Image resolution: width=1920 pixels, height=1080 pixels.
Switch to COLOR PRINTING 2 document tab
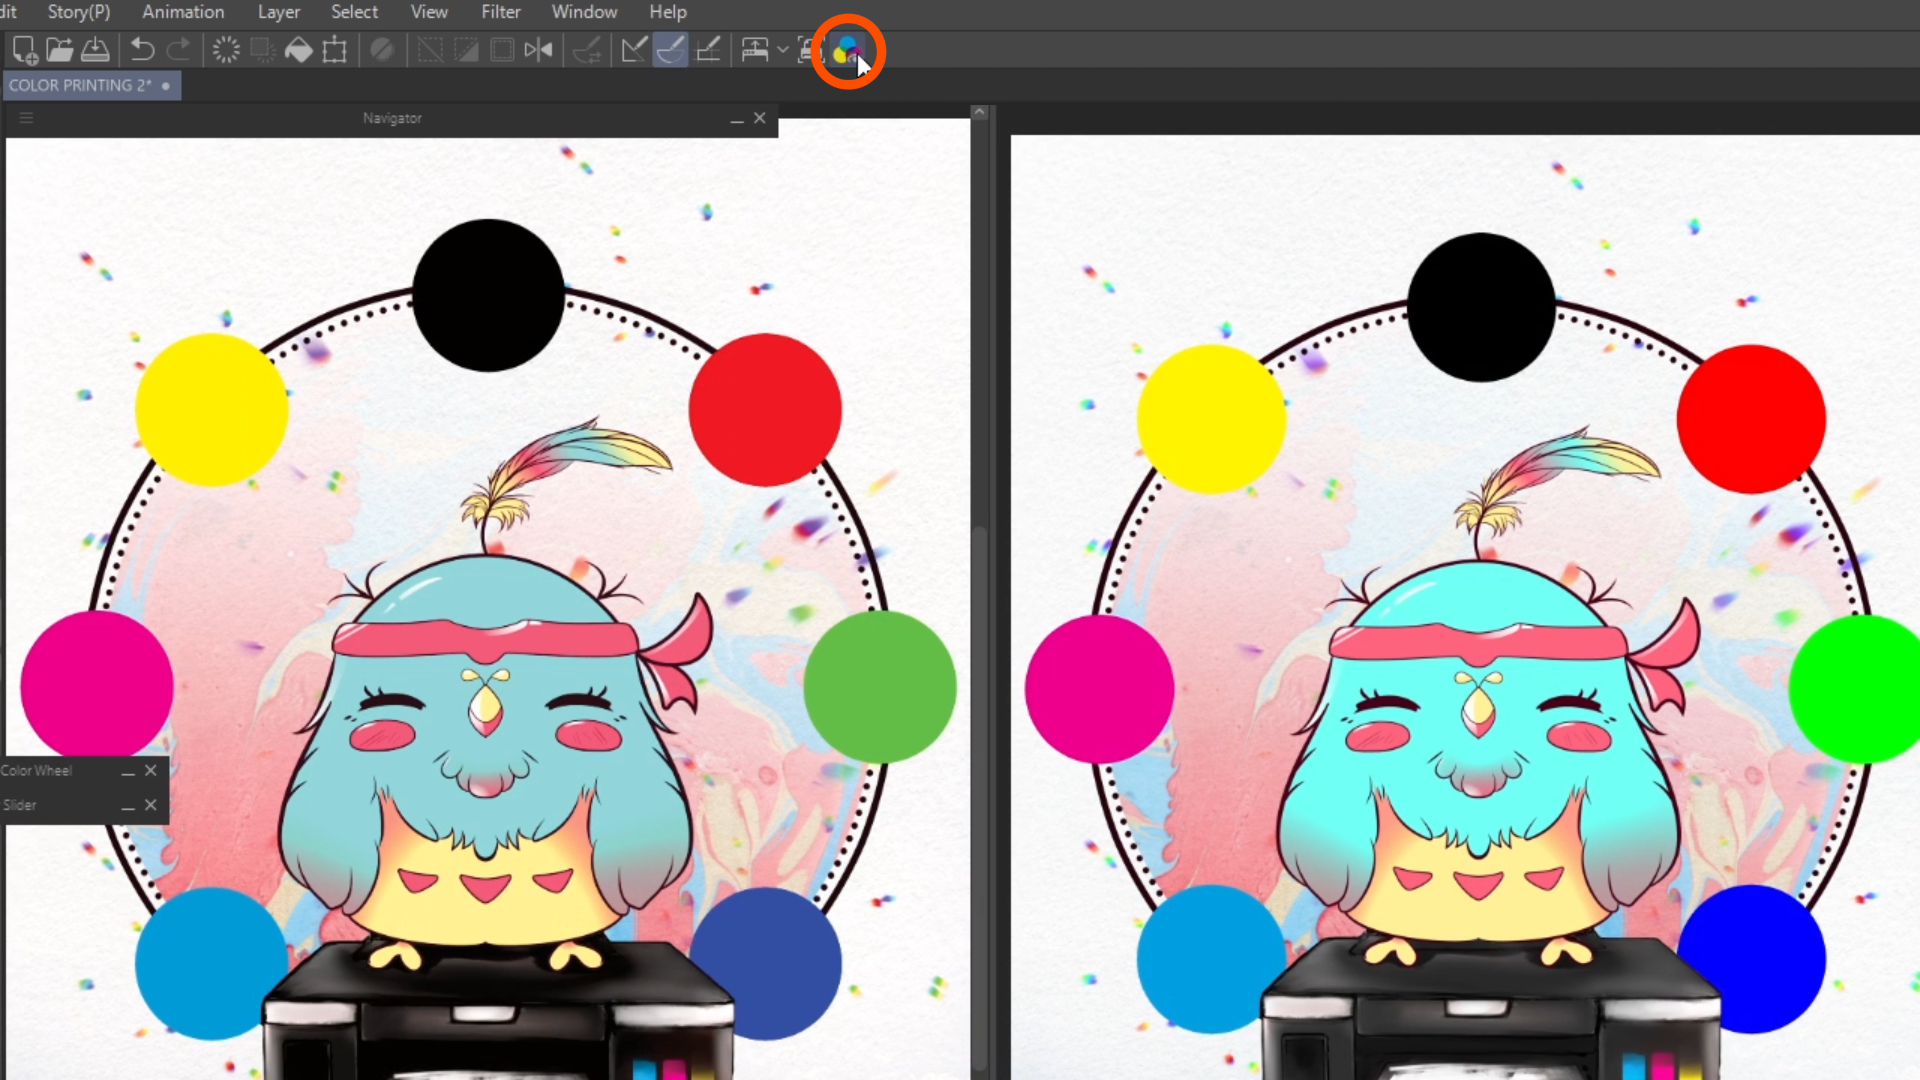[x=92, y=86]
